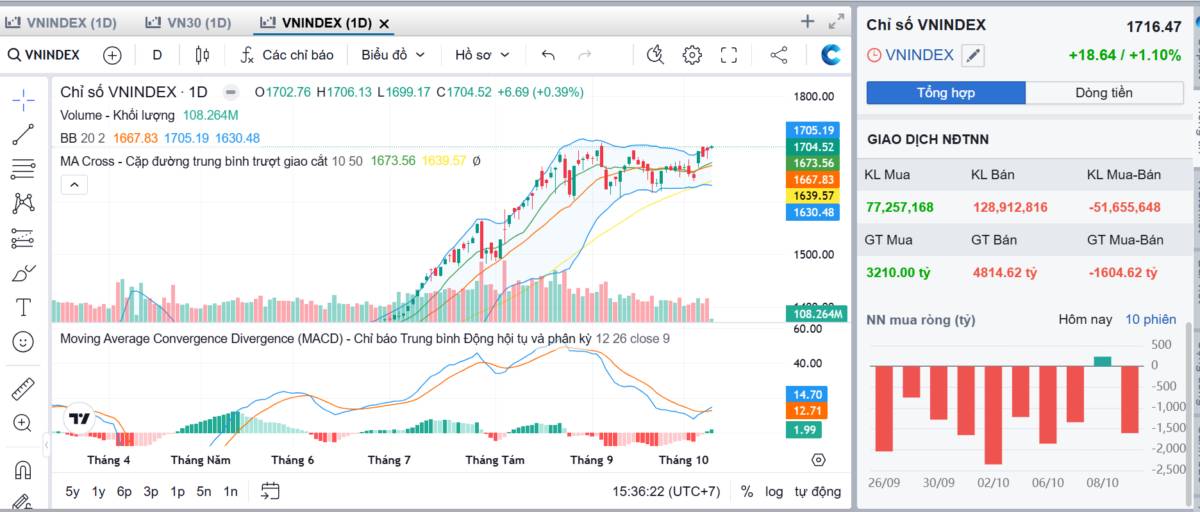Image resolution: width=1200 pixels, height=512 pixels.
Task: Toggle the tự động auto scale
Action: [818, 491]
